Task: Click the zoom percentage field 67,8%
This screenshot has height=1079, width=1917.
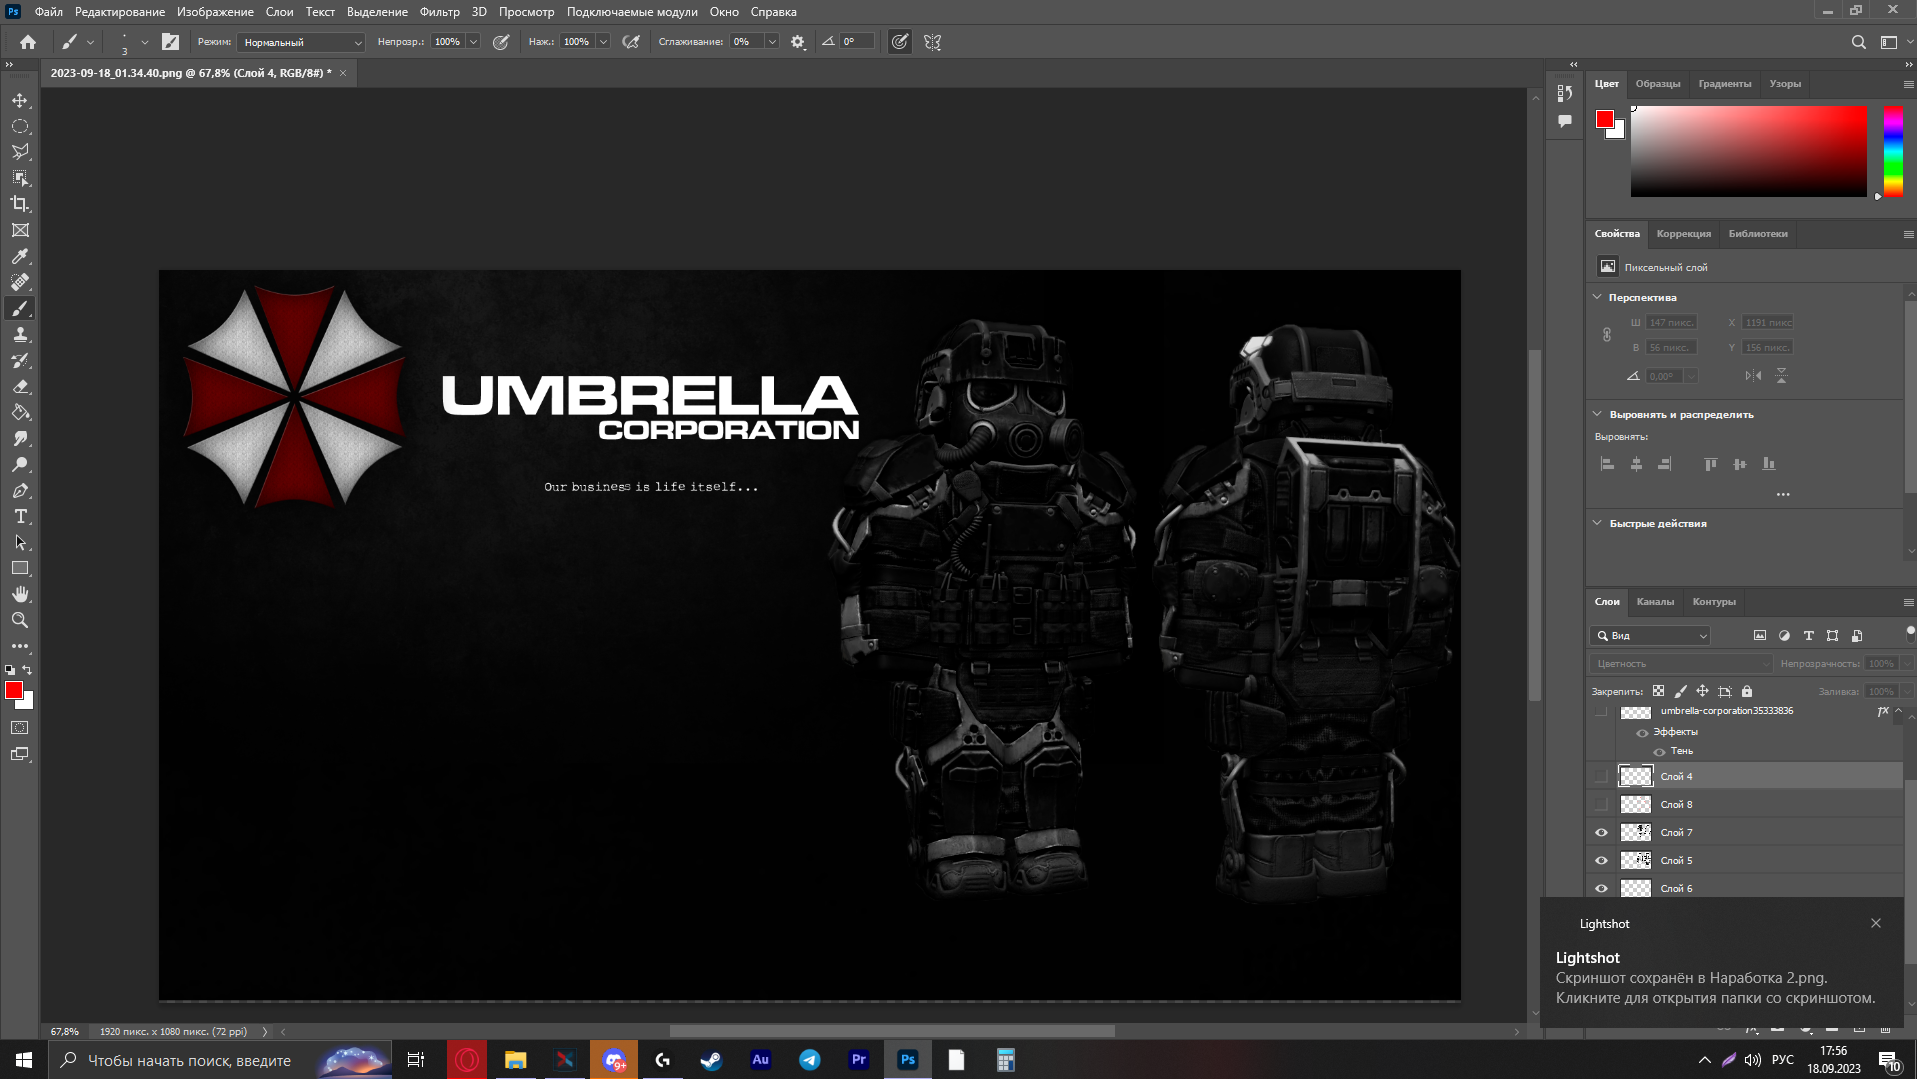Action: 65,1031
